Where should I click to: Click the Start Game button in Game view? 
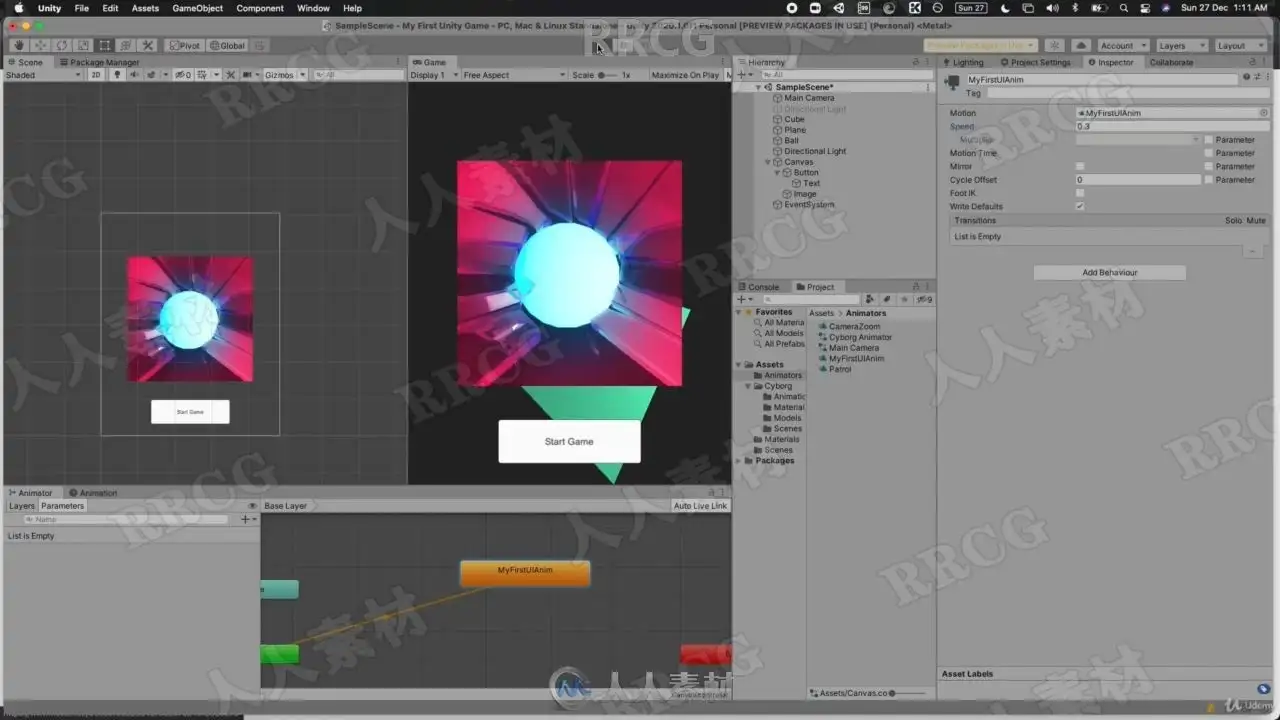569,441
